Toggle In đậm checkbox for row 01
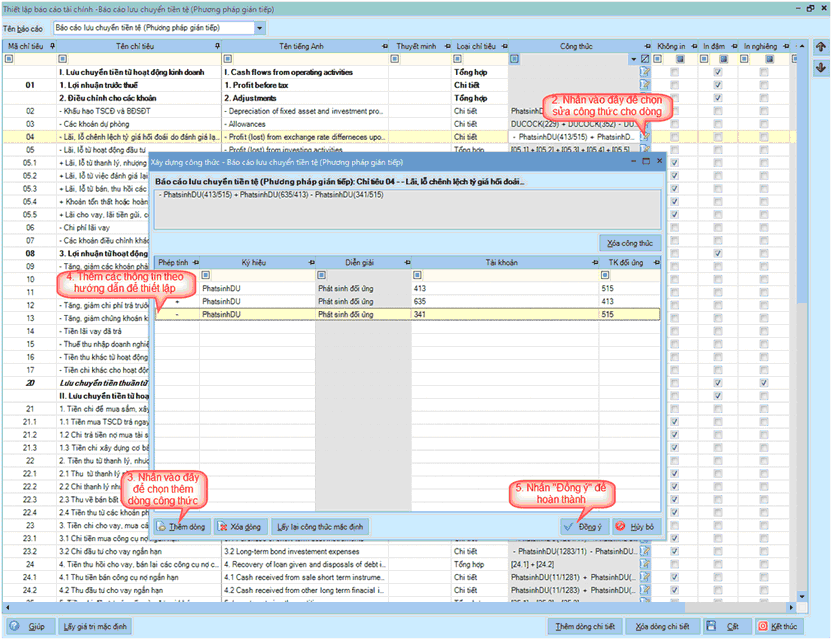 pyautogui.click(x=717, y=85)
